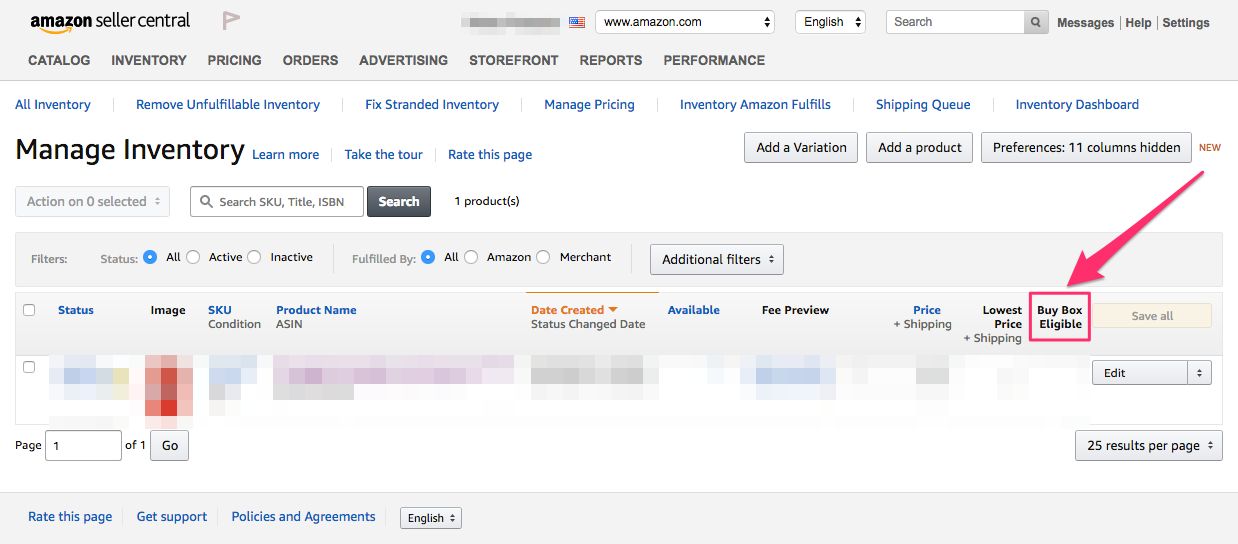Sort by the SKU column header
Screen dimensions: 1238x544
220,310
